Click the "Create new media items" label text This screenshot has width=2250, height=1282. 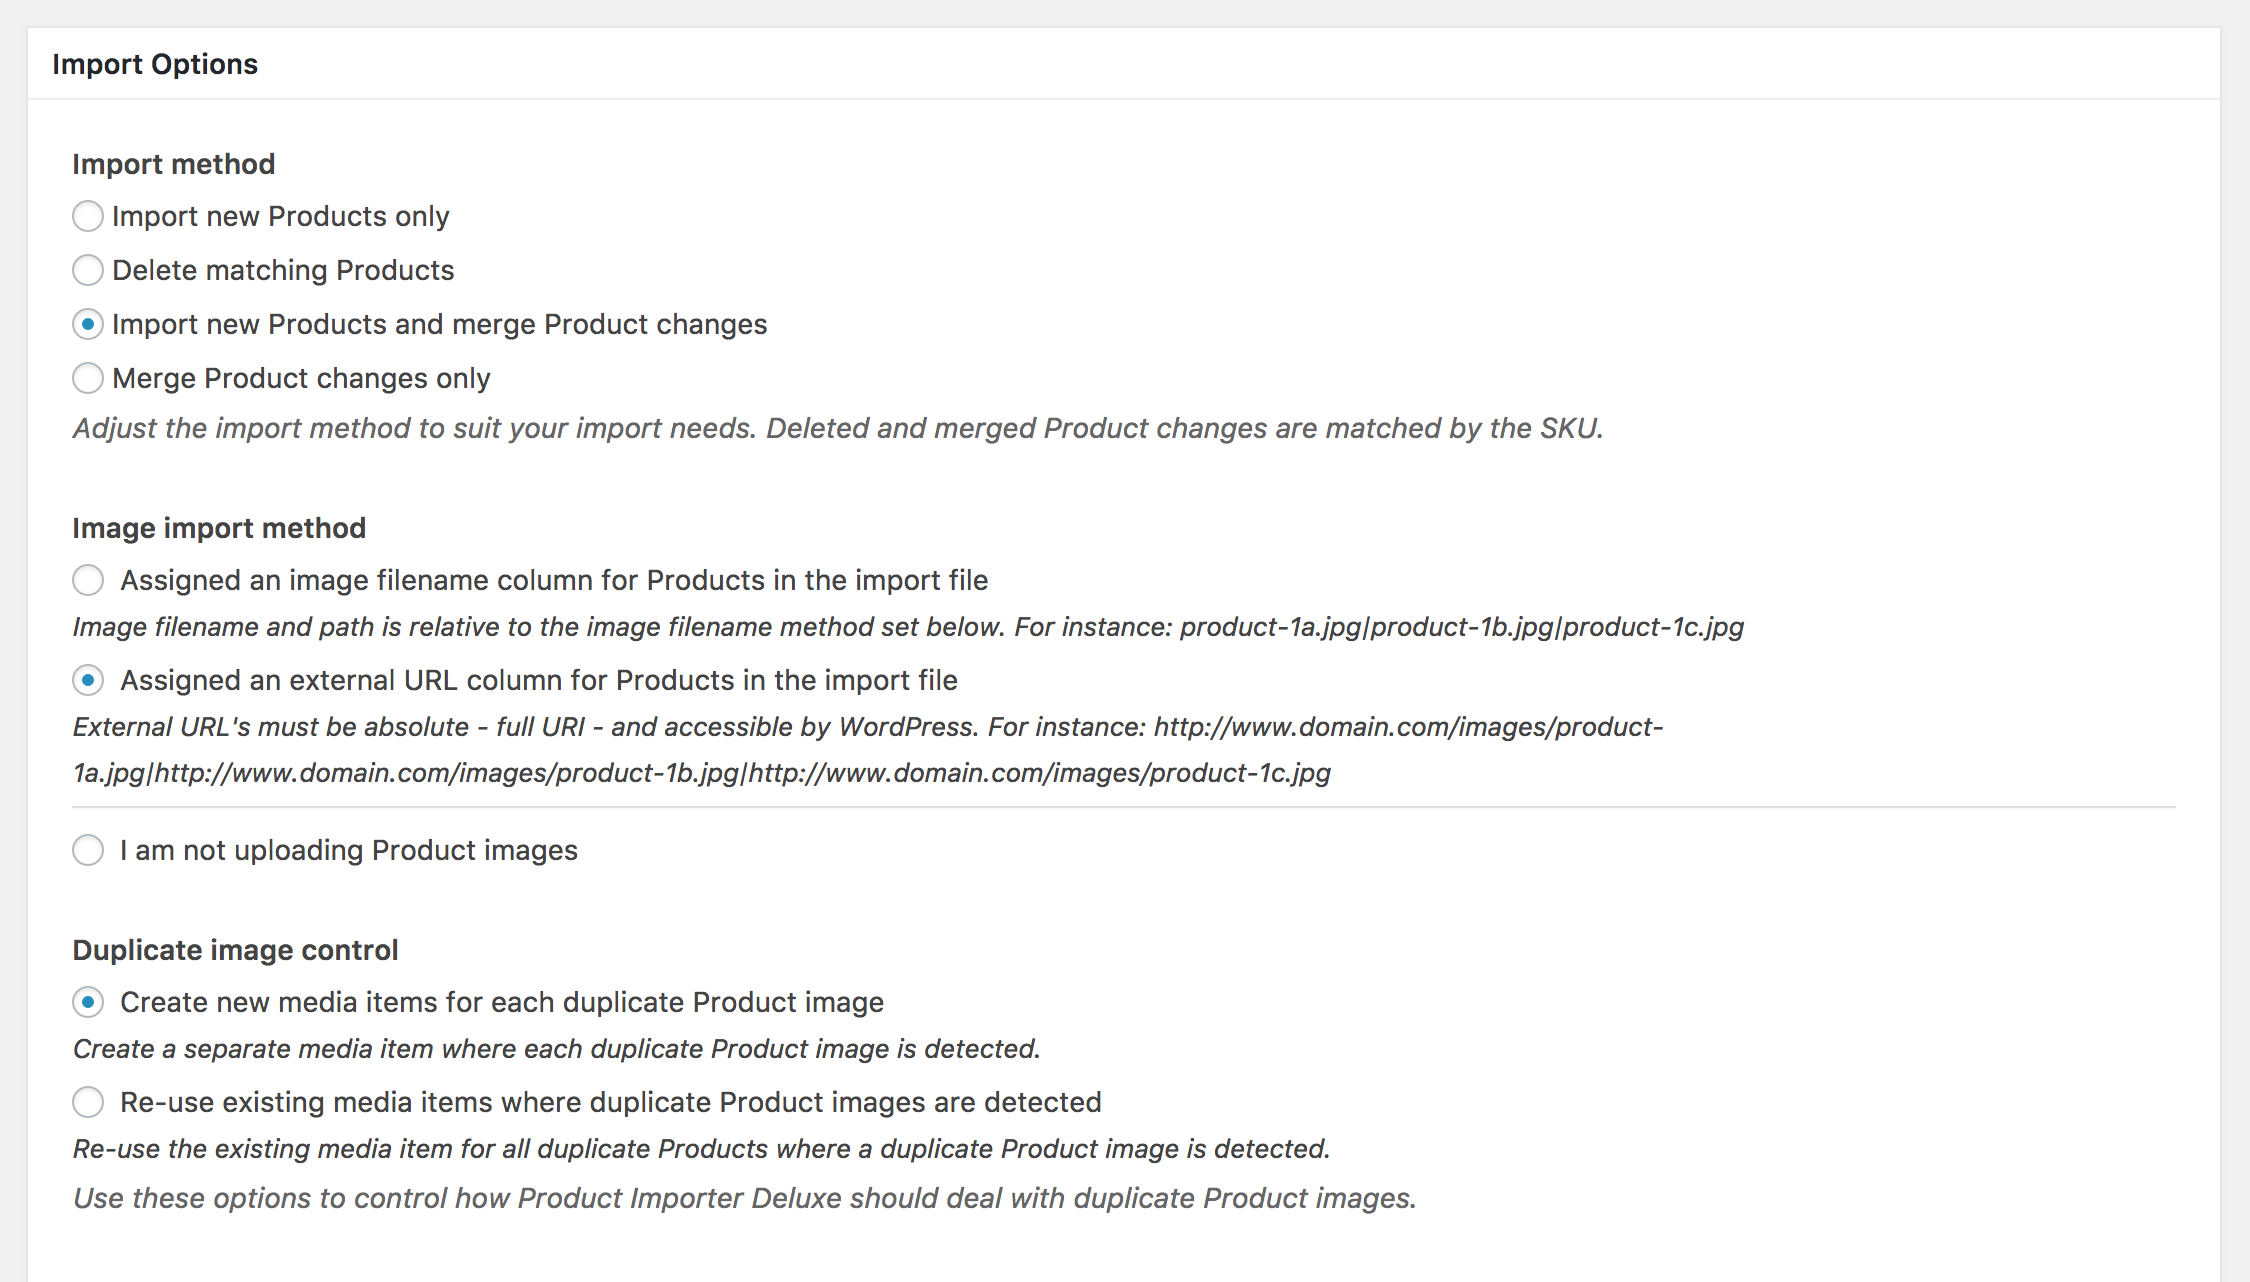click(502, 1002)
